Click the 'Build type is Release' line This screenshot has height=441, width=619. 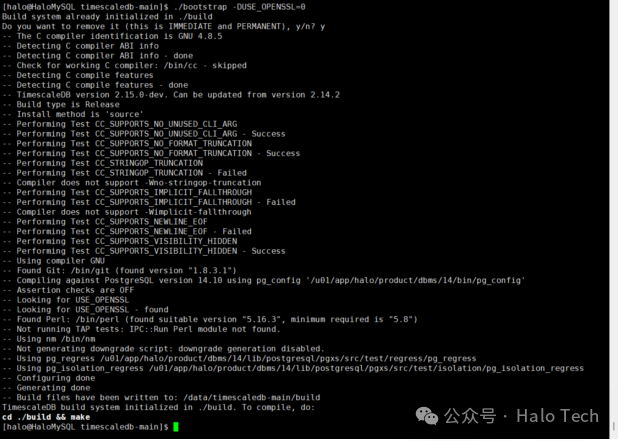61,105
